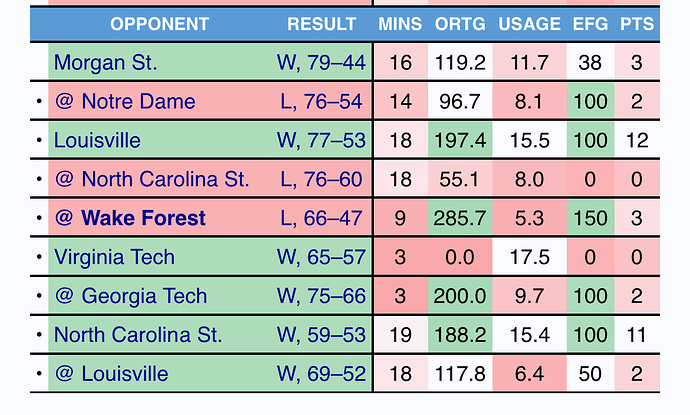Click the EFG column header

click(590, 24)
